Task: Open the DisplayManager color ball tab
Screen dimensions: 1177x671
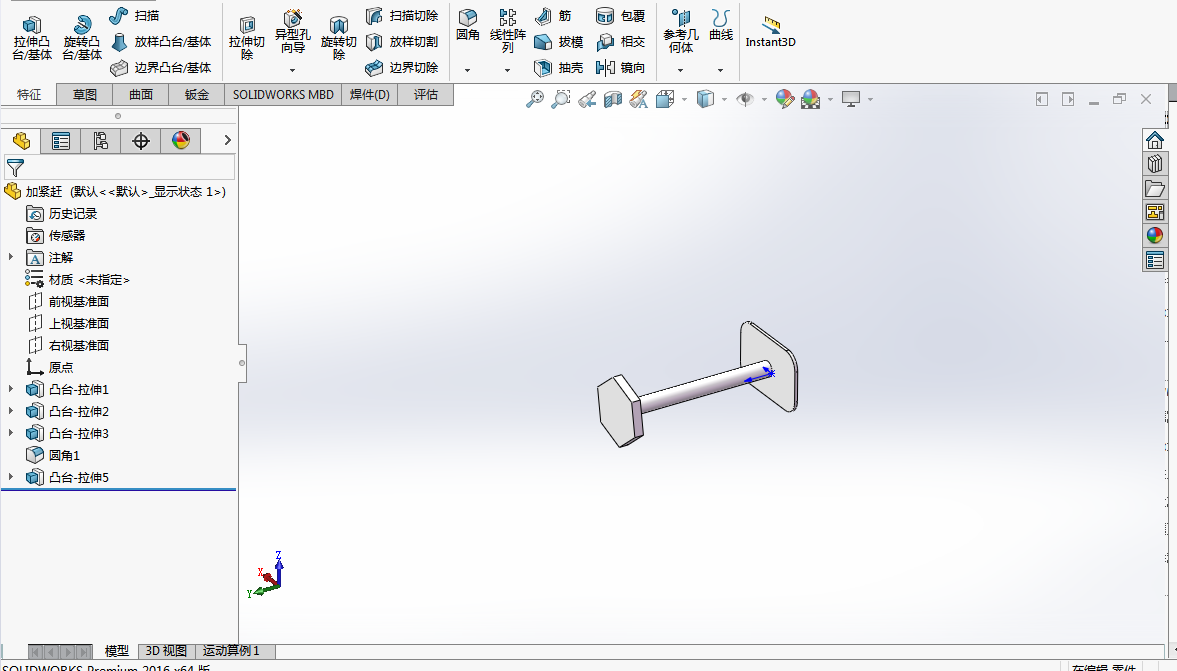Action: tap(181, 140)
